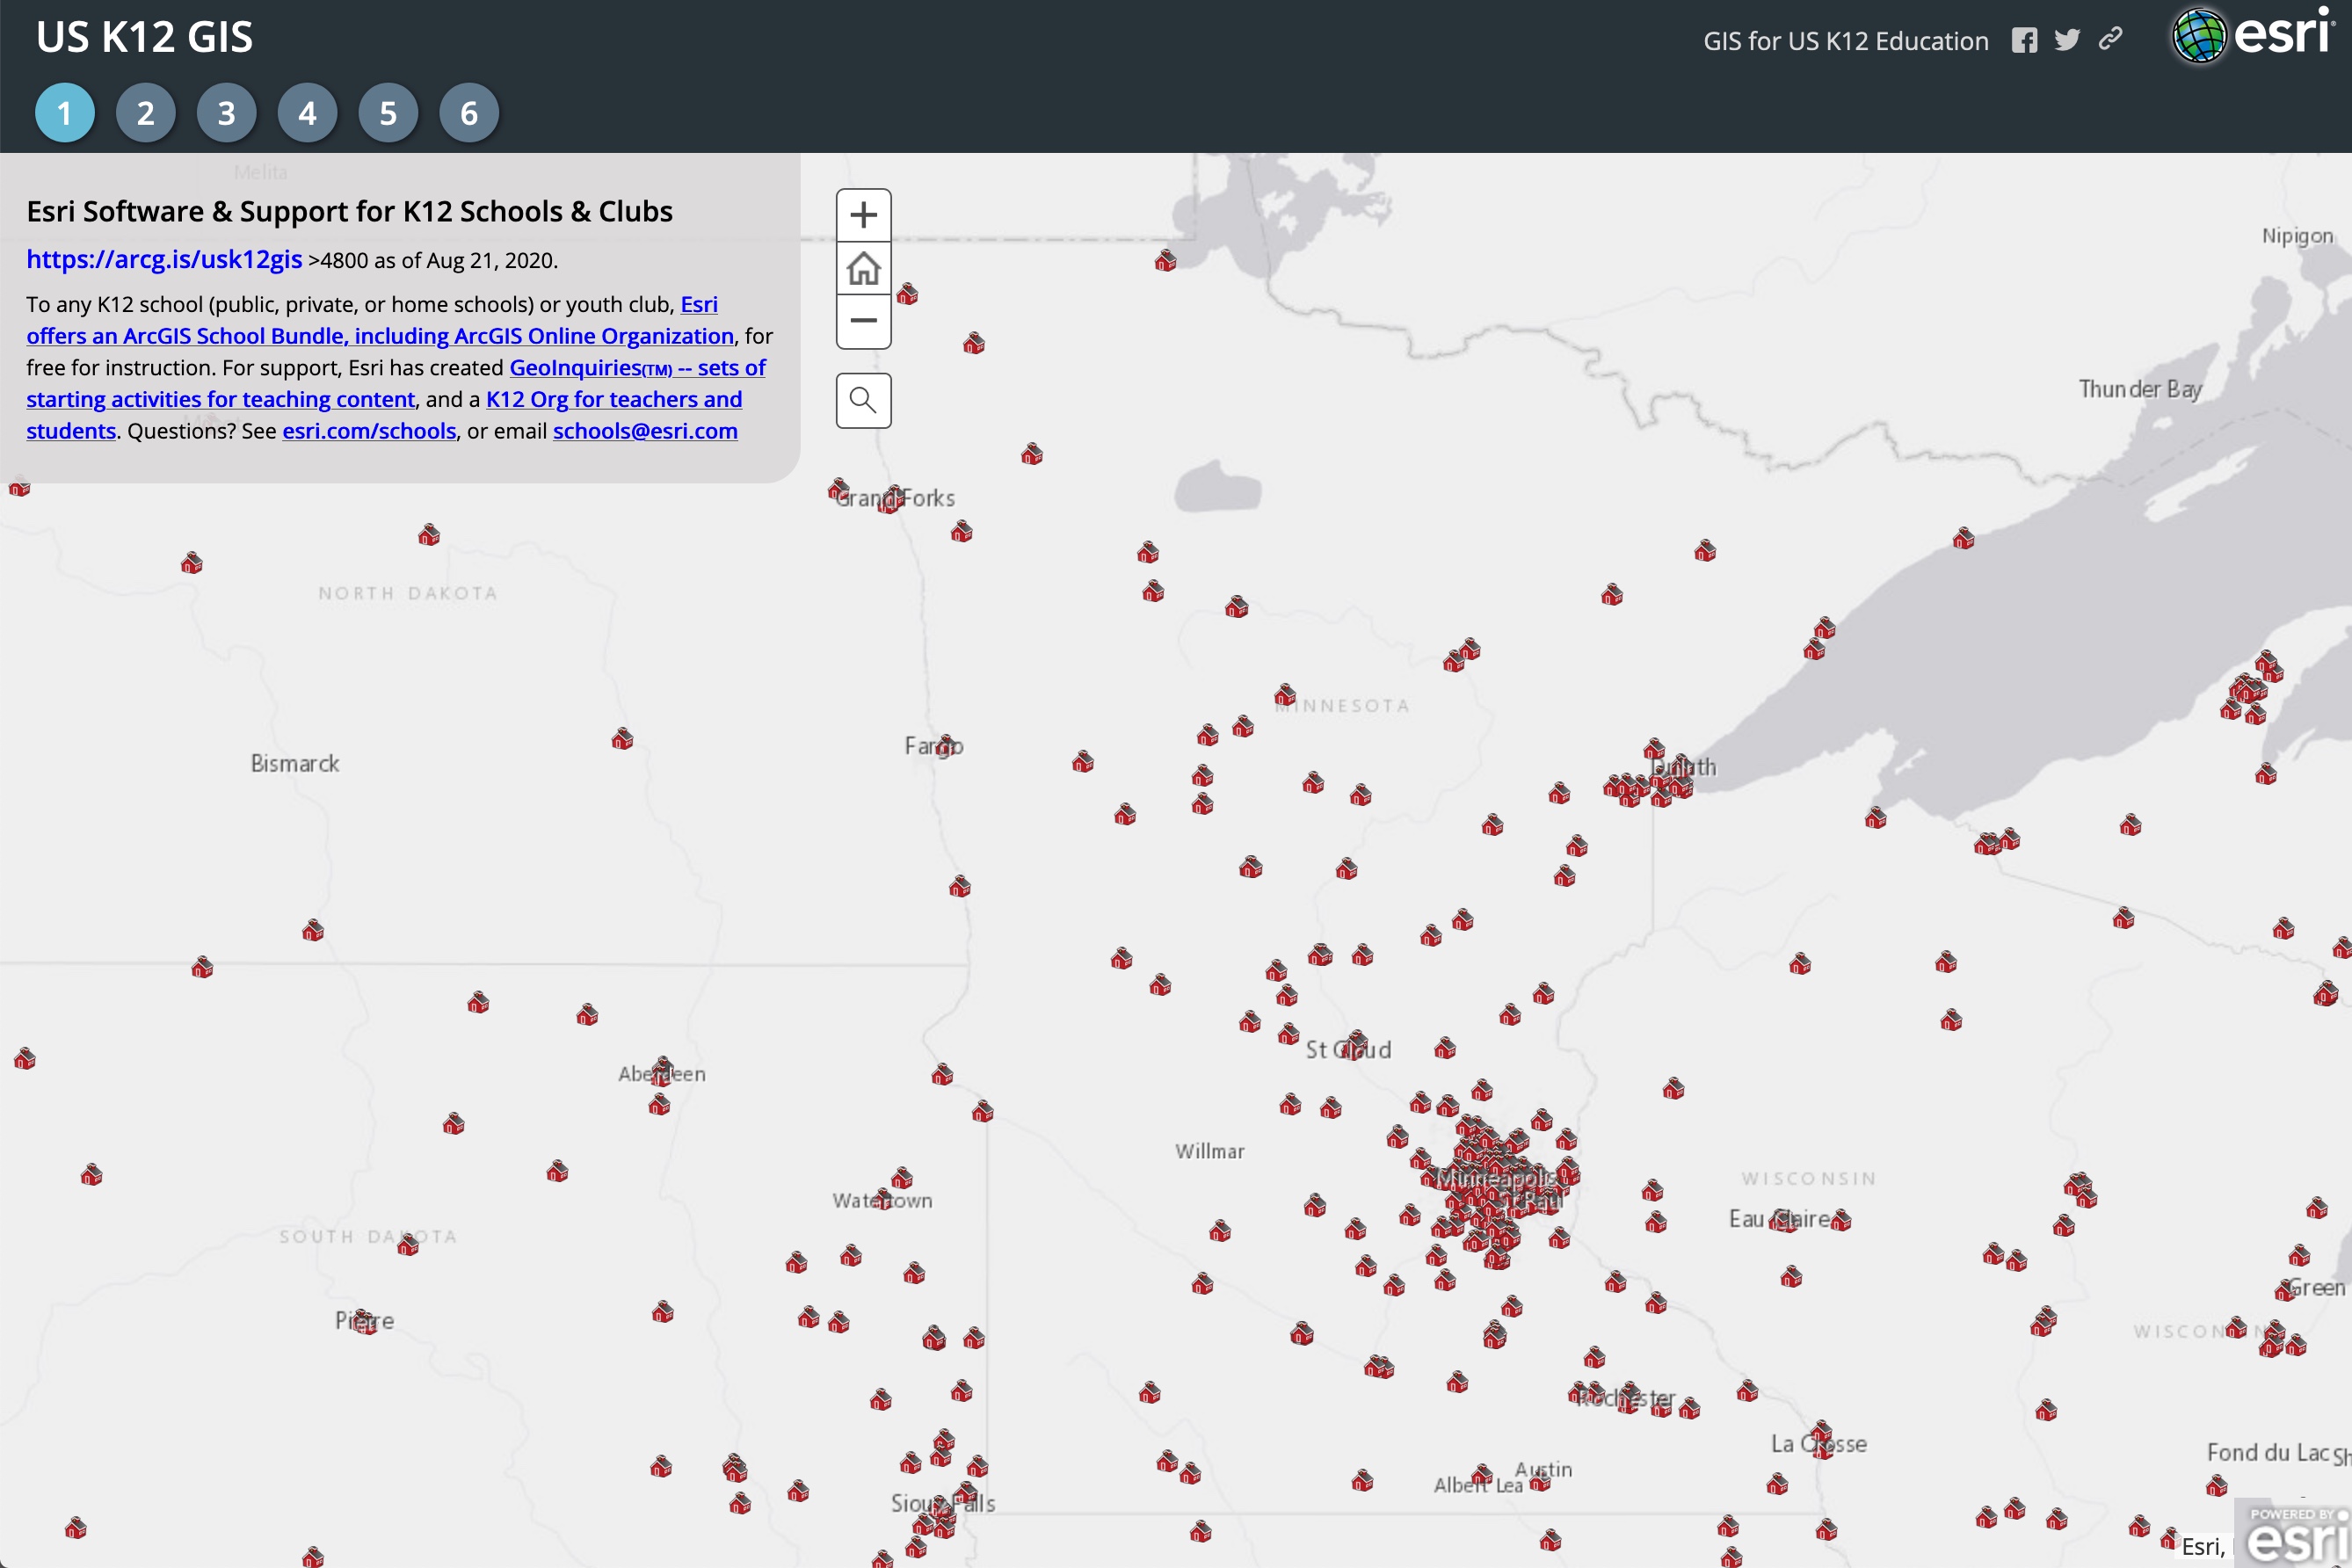Image resolution: width=2352 pixels, height=1568 pixels.
Task: Click the US K12 GIS title
Action: [145, 37]
